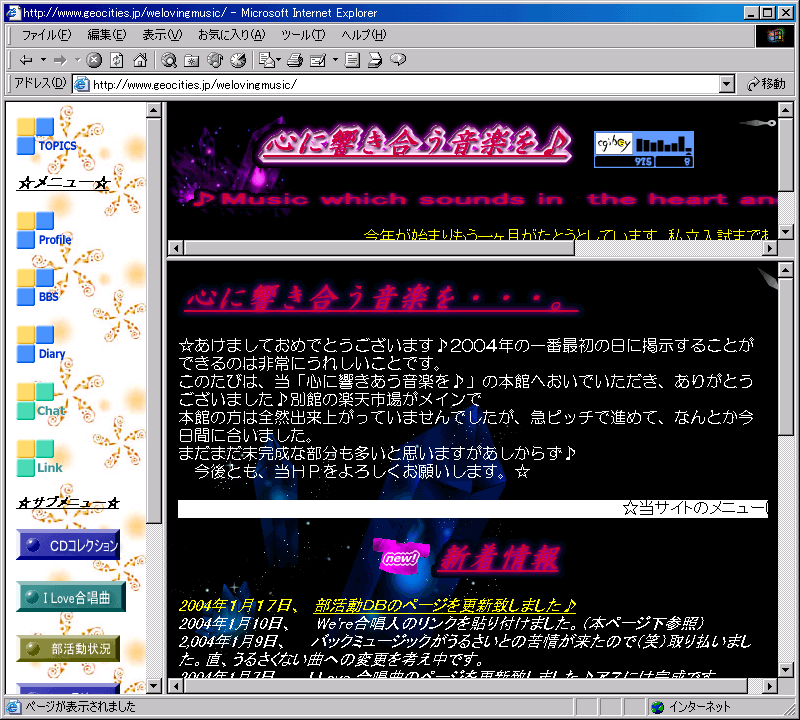
Task: Click the ☆サブメニュー☆ sidebar heading
Action: point(68,503)
